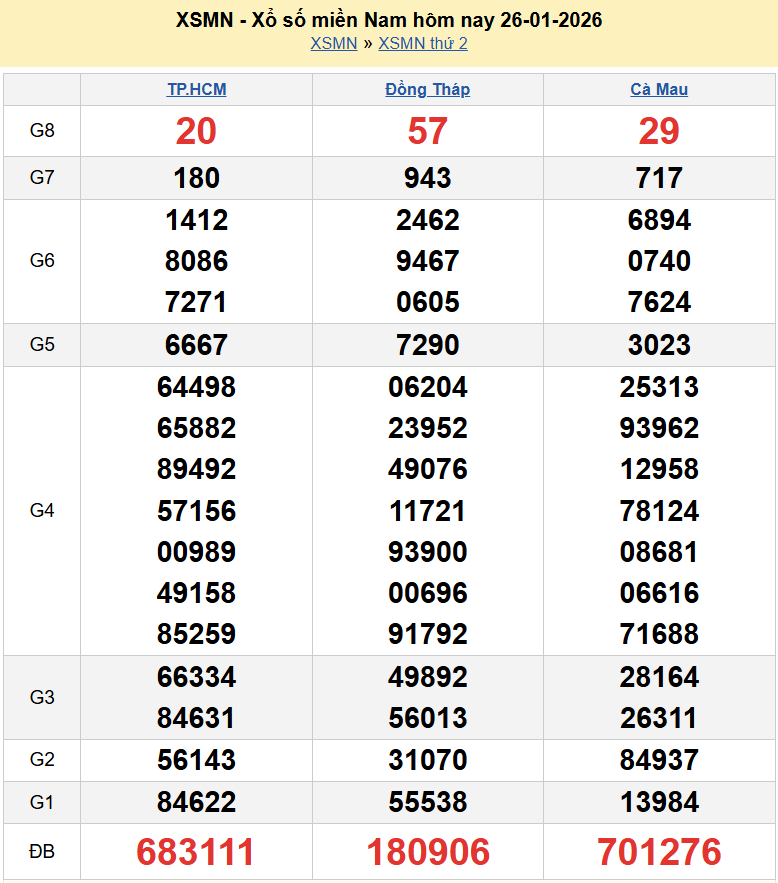Select Đồng Tháp G8 result 57
Viewport: 778px width, 883px height.
[x=427, y=131]
